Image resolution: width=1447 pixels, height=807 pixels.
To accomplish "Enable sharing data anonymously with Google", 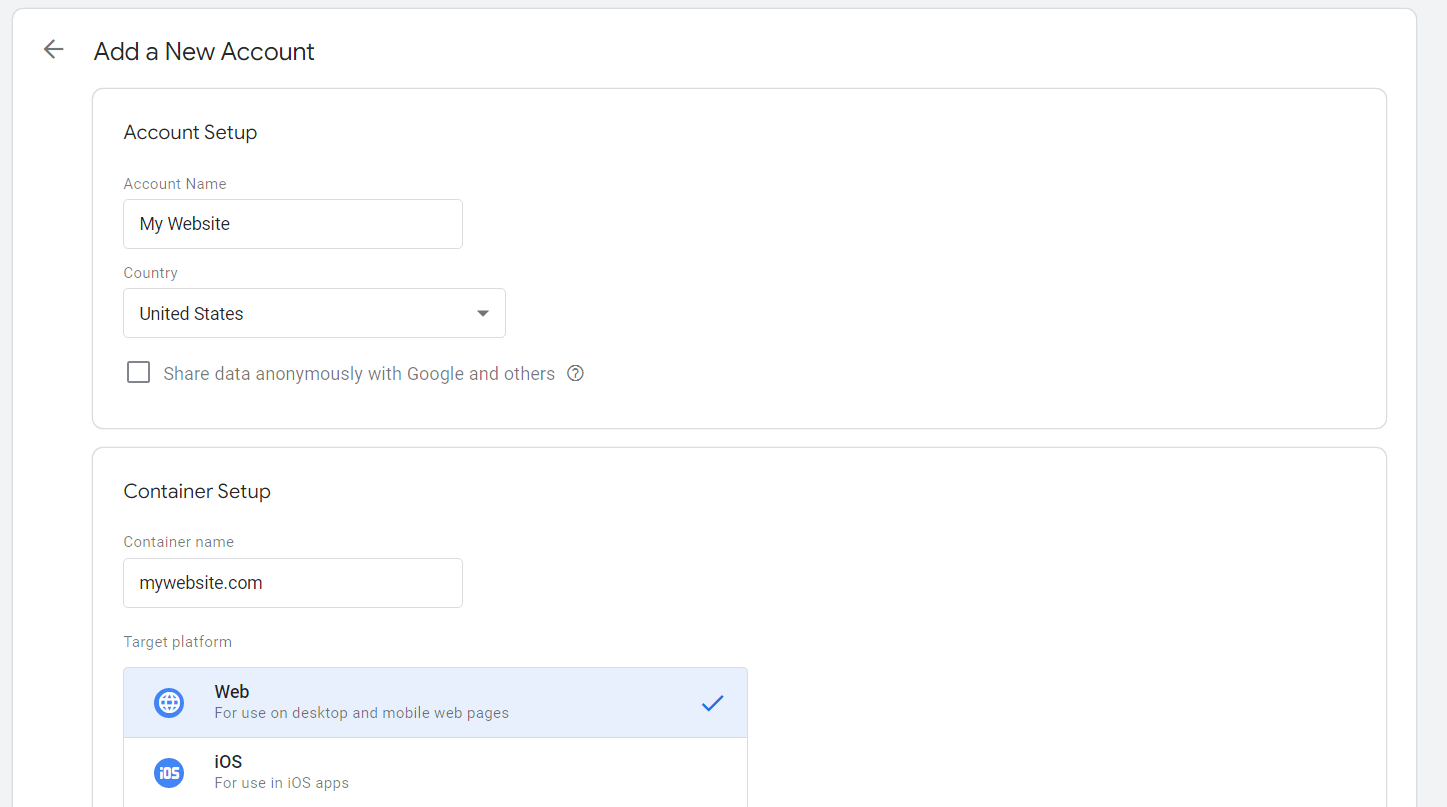I will tap(138, 371).
